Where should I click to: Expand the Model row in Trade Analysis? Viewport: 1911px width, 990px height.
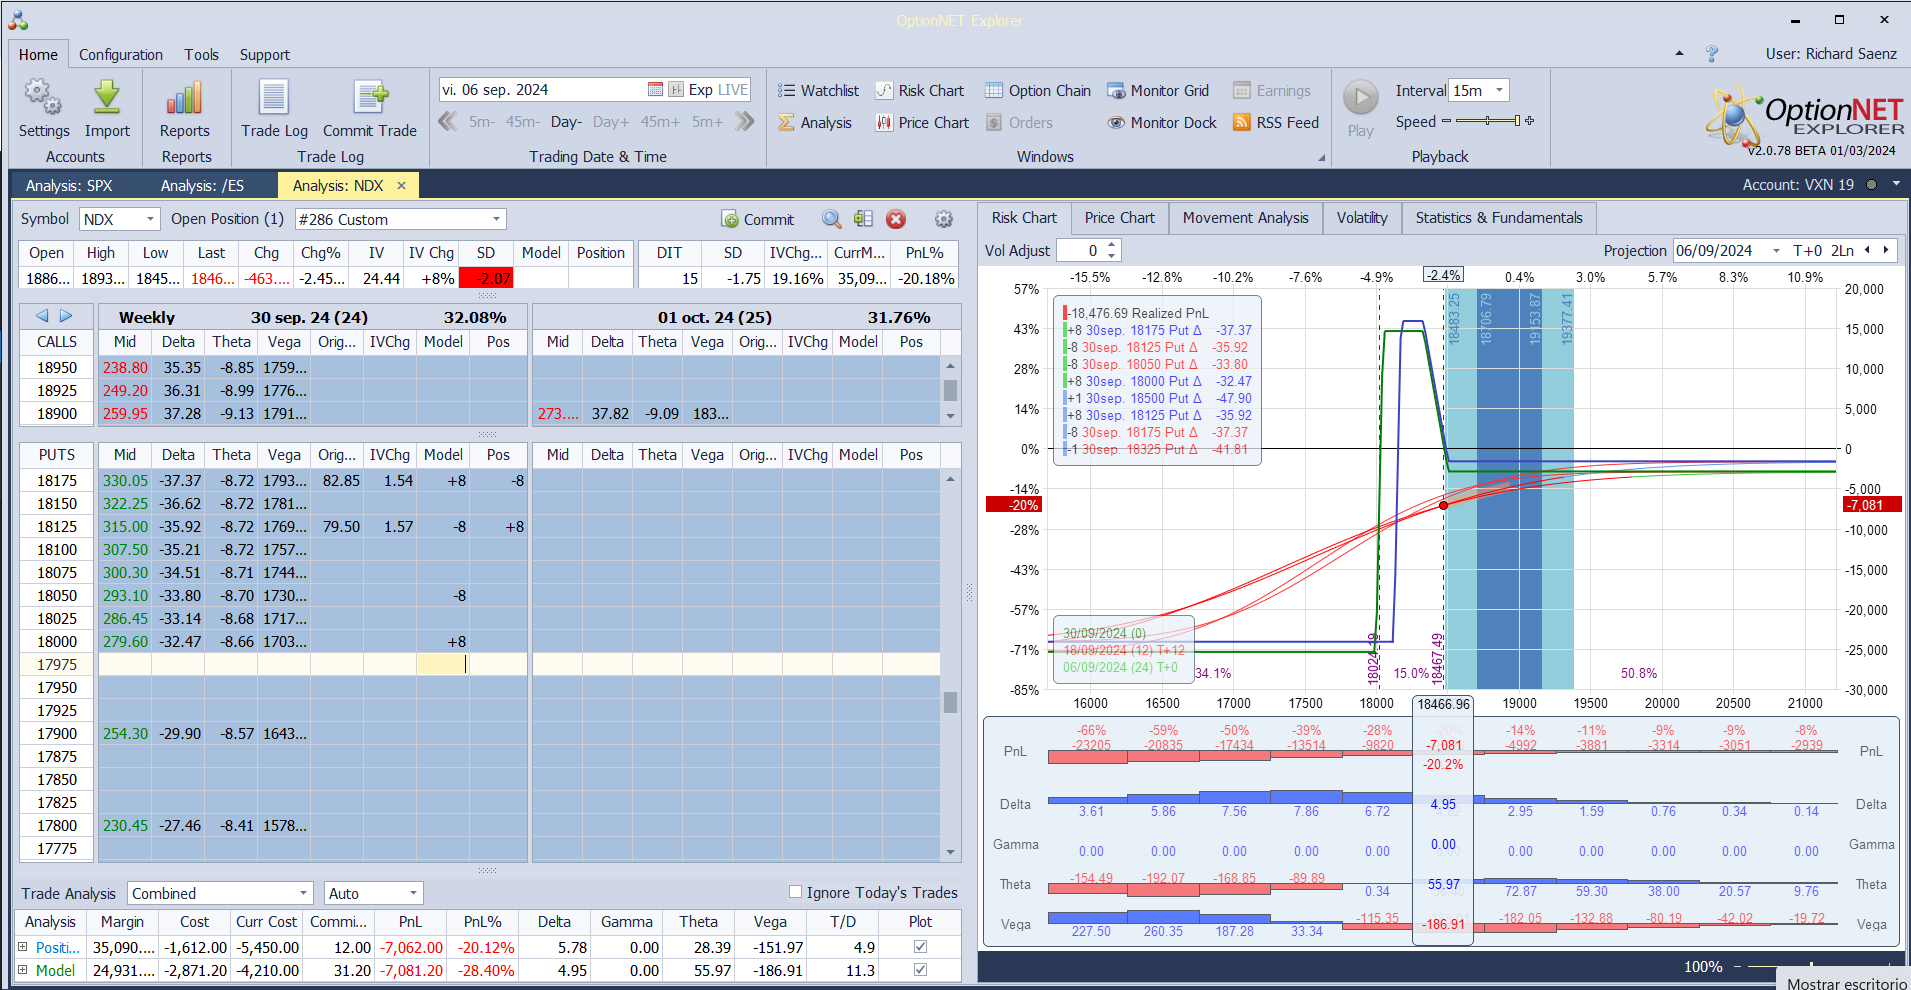click(x=23, y=970)
